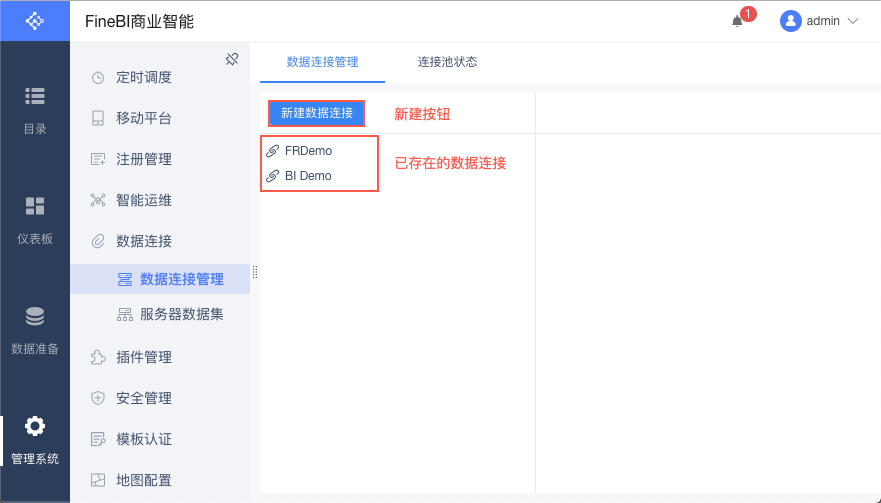Open the FRDemo data connection
This screenshot has height=503, width=881.
tap(308, 151)
